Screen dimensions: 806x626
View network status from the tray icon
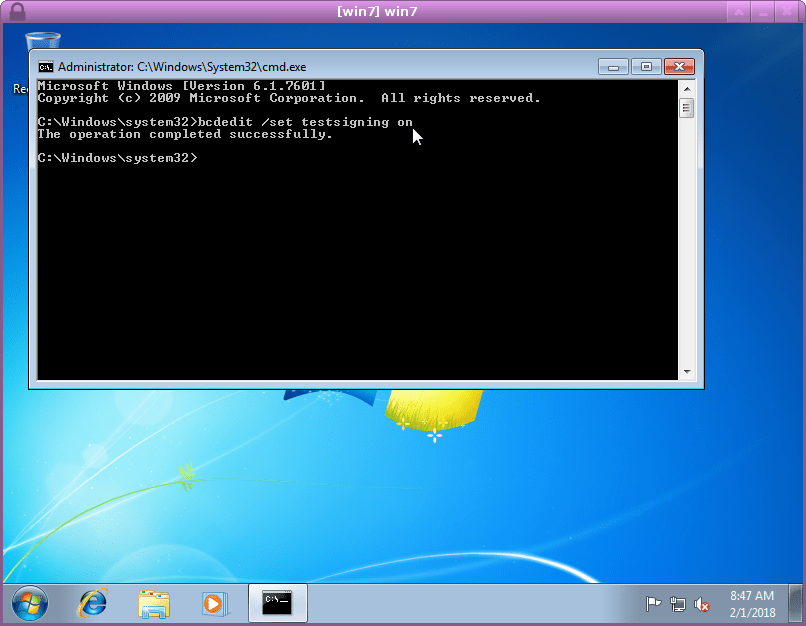pyautogui.click(x=678, y=603)
